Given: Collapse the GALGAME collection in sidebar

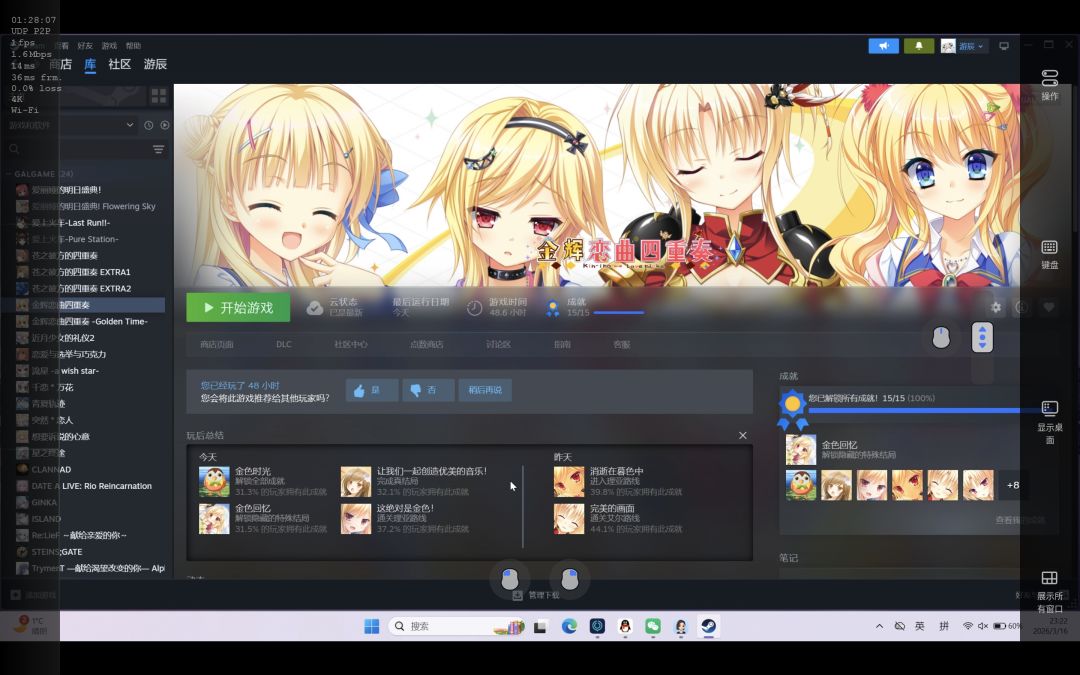Looking at the screenshot, I should coord(9,174).
